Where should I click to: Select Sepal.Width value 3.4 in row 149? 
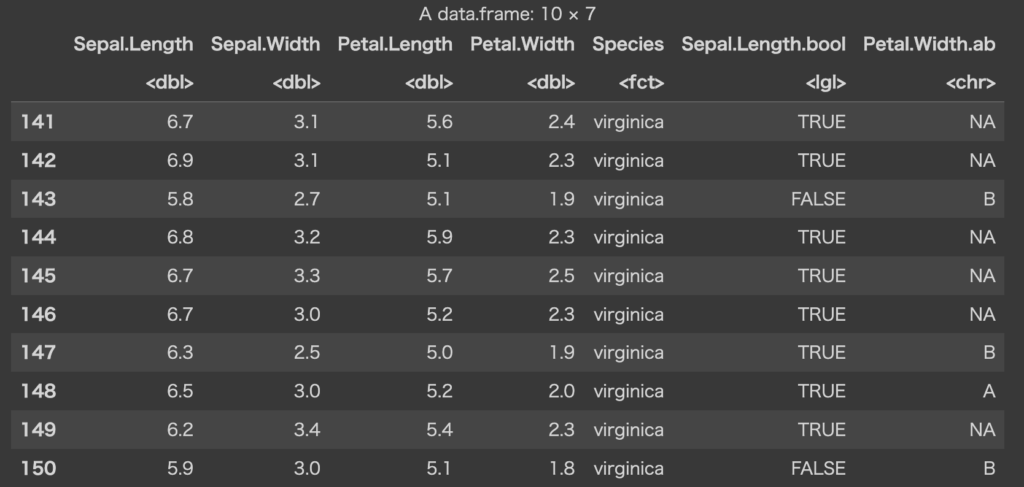pos(306,430)
